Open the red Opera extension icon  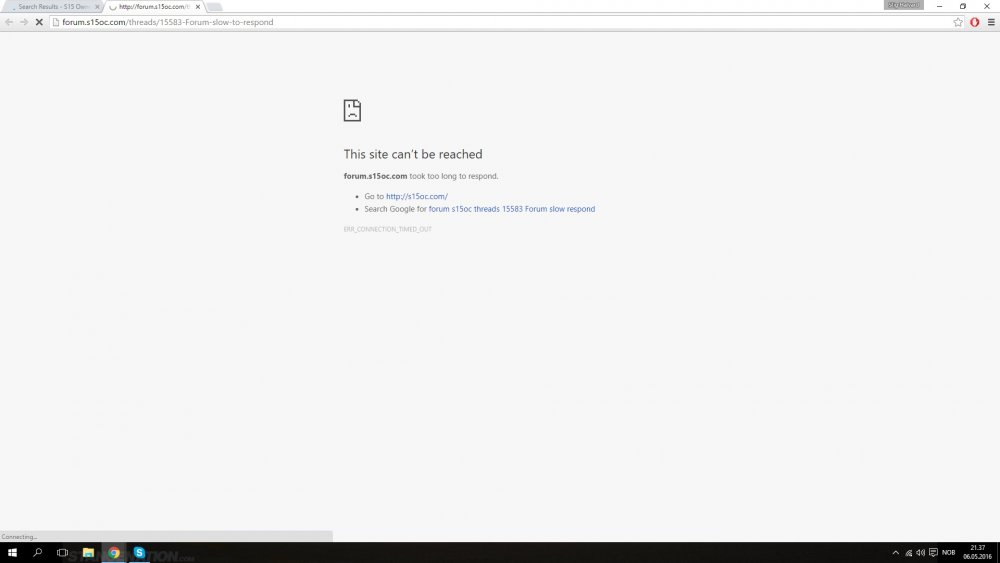point(974,22)
